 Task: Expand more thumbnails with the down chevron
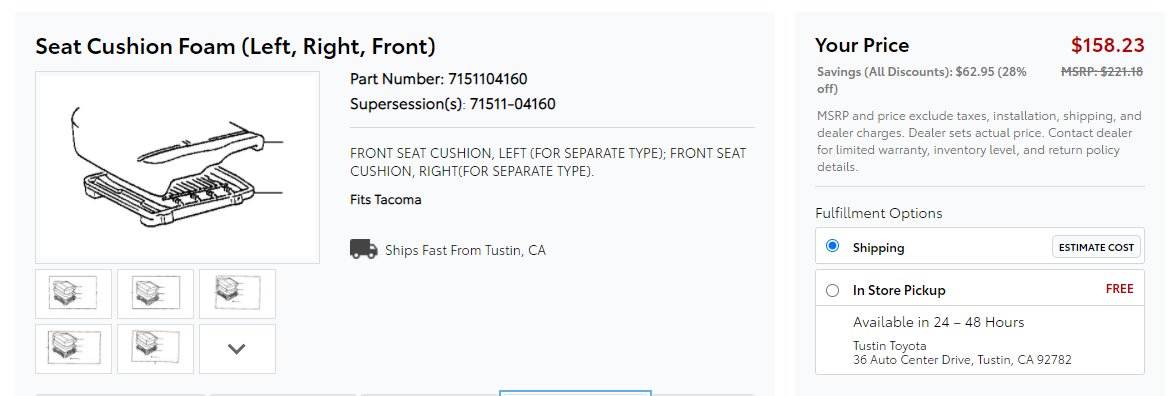tap(237, 348)
